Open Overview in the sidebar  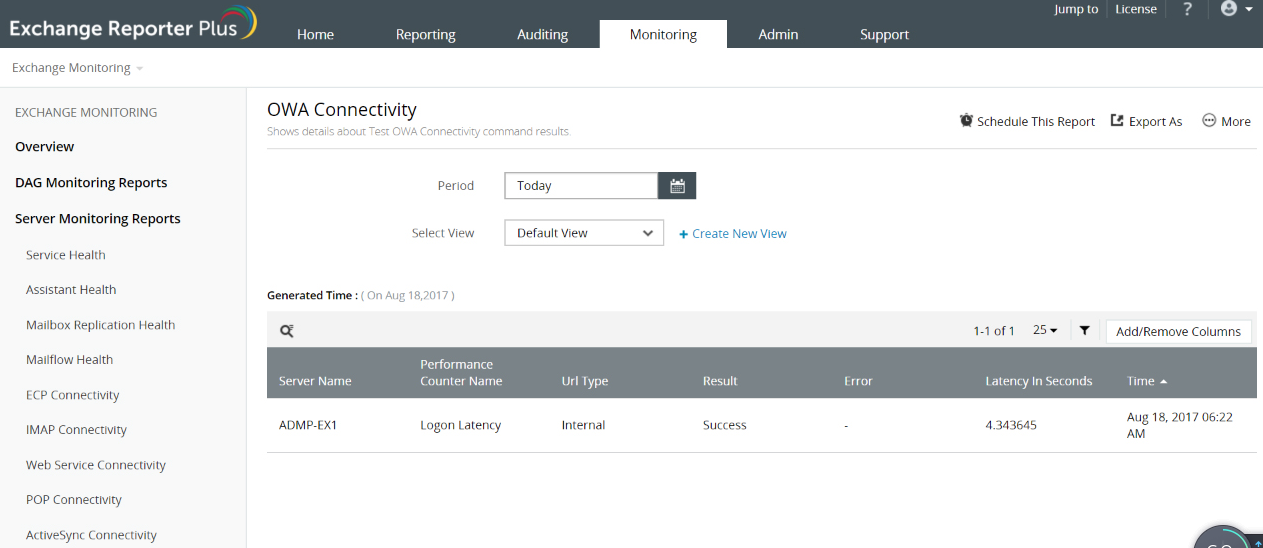click(x=44, y=147)
